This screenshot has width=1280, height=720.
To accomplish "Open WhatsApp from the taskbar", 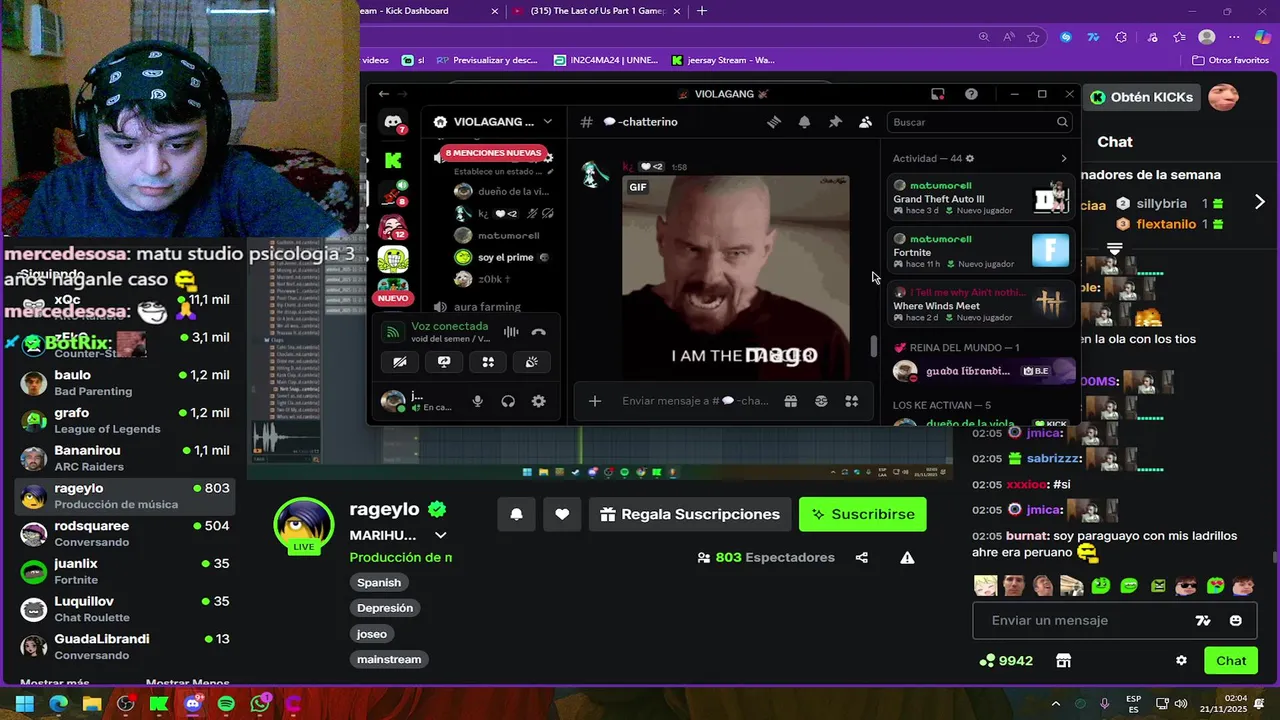I will [x=260, y=704].
